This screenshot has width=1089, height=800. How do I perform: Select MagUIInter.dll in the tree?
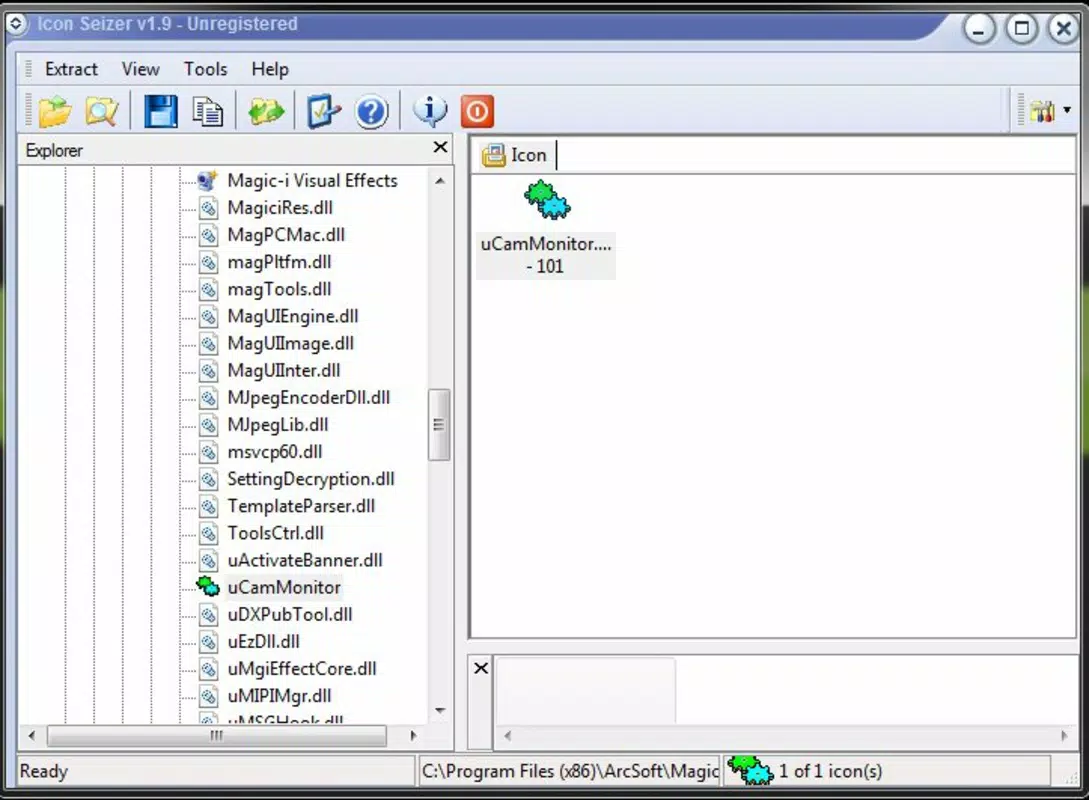click(283, 370)
